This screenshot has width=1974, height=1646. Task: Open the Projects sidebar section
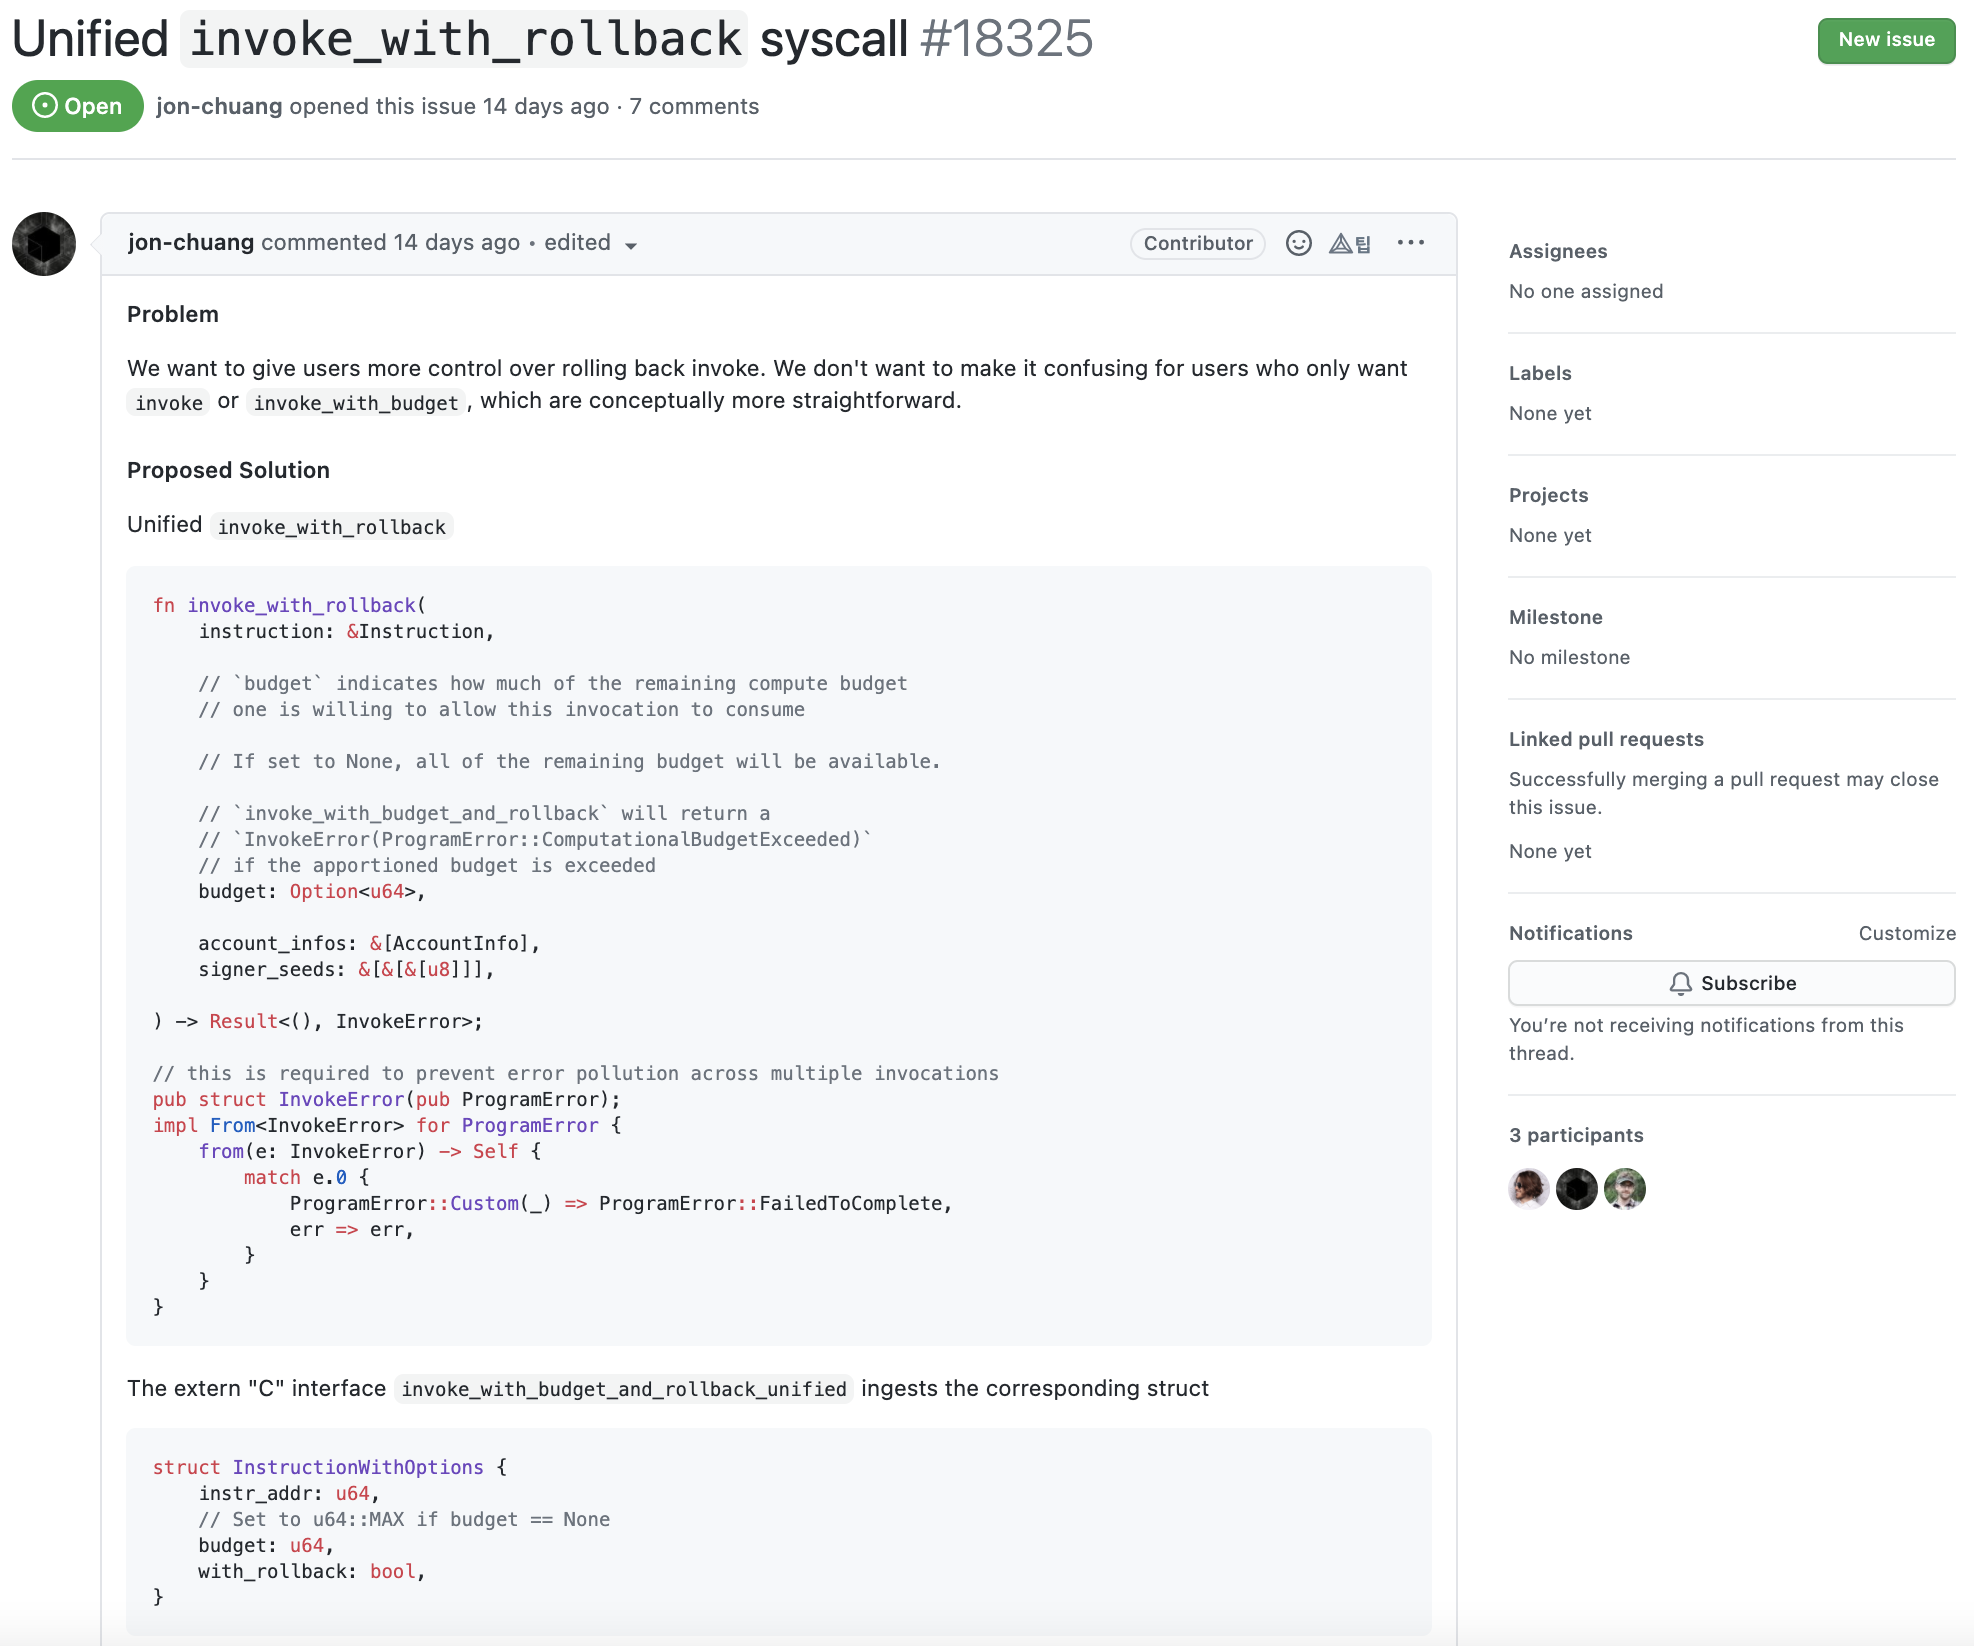1547,495
